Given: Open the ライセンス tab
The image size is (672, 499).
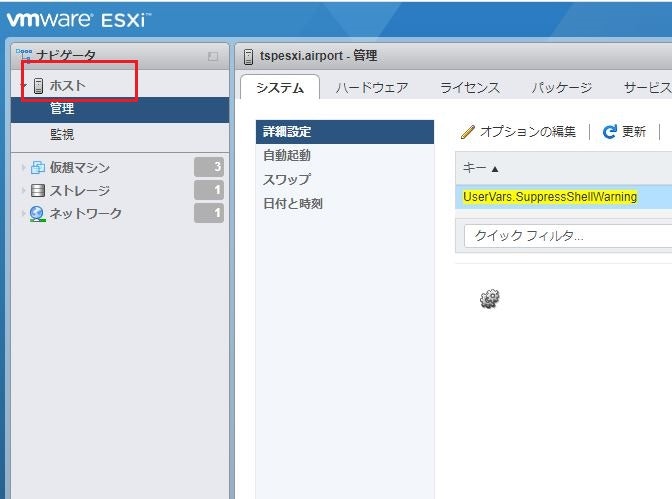Looking at the screenshot, I should pyautogui.click(x=470, y=87).
